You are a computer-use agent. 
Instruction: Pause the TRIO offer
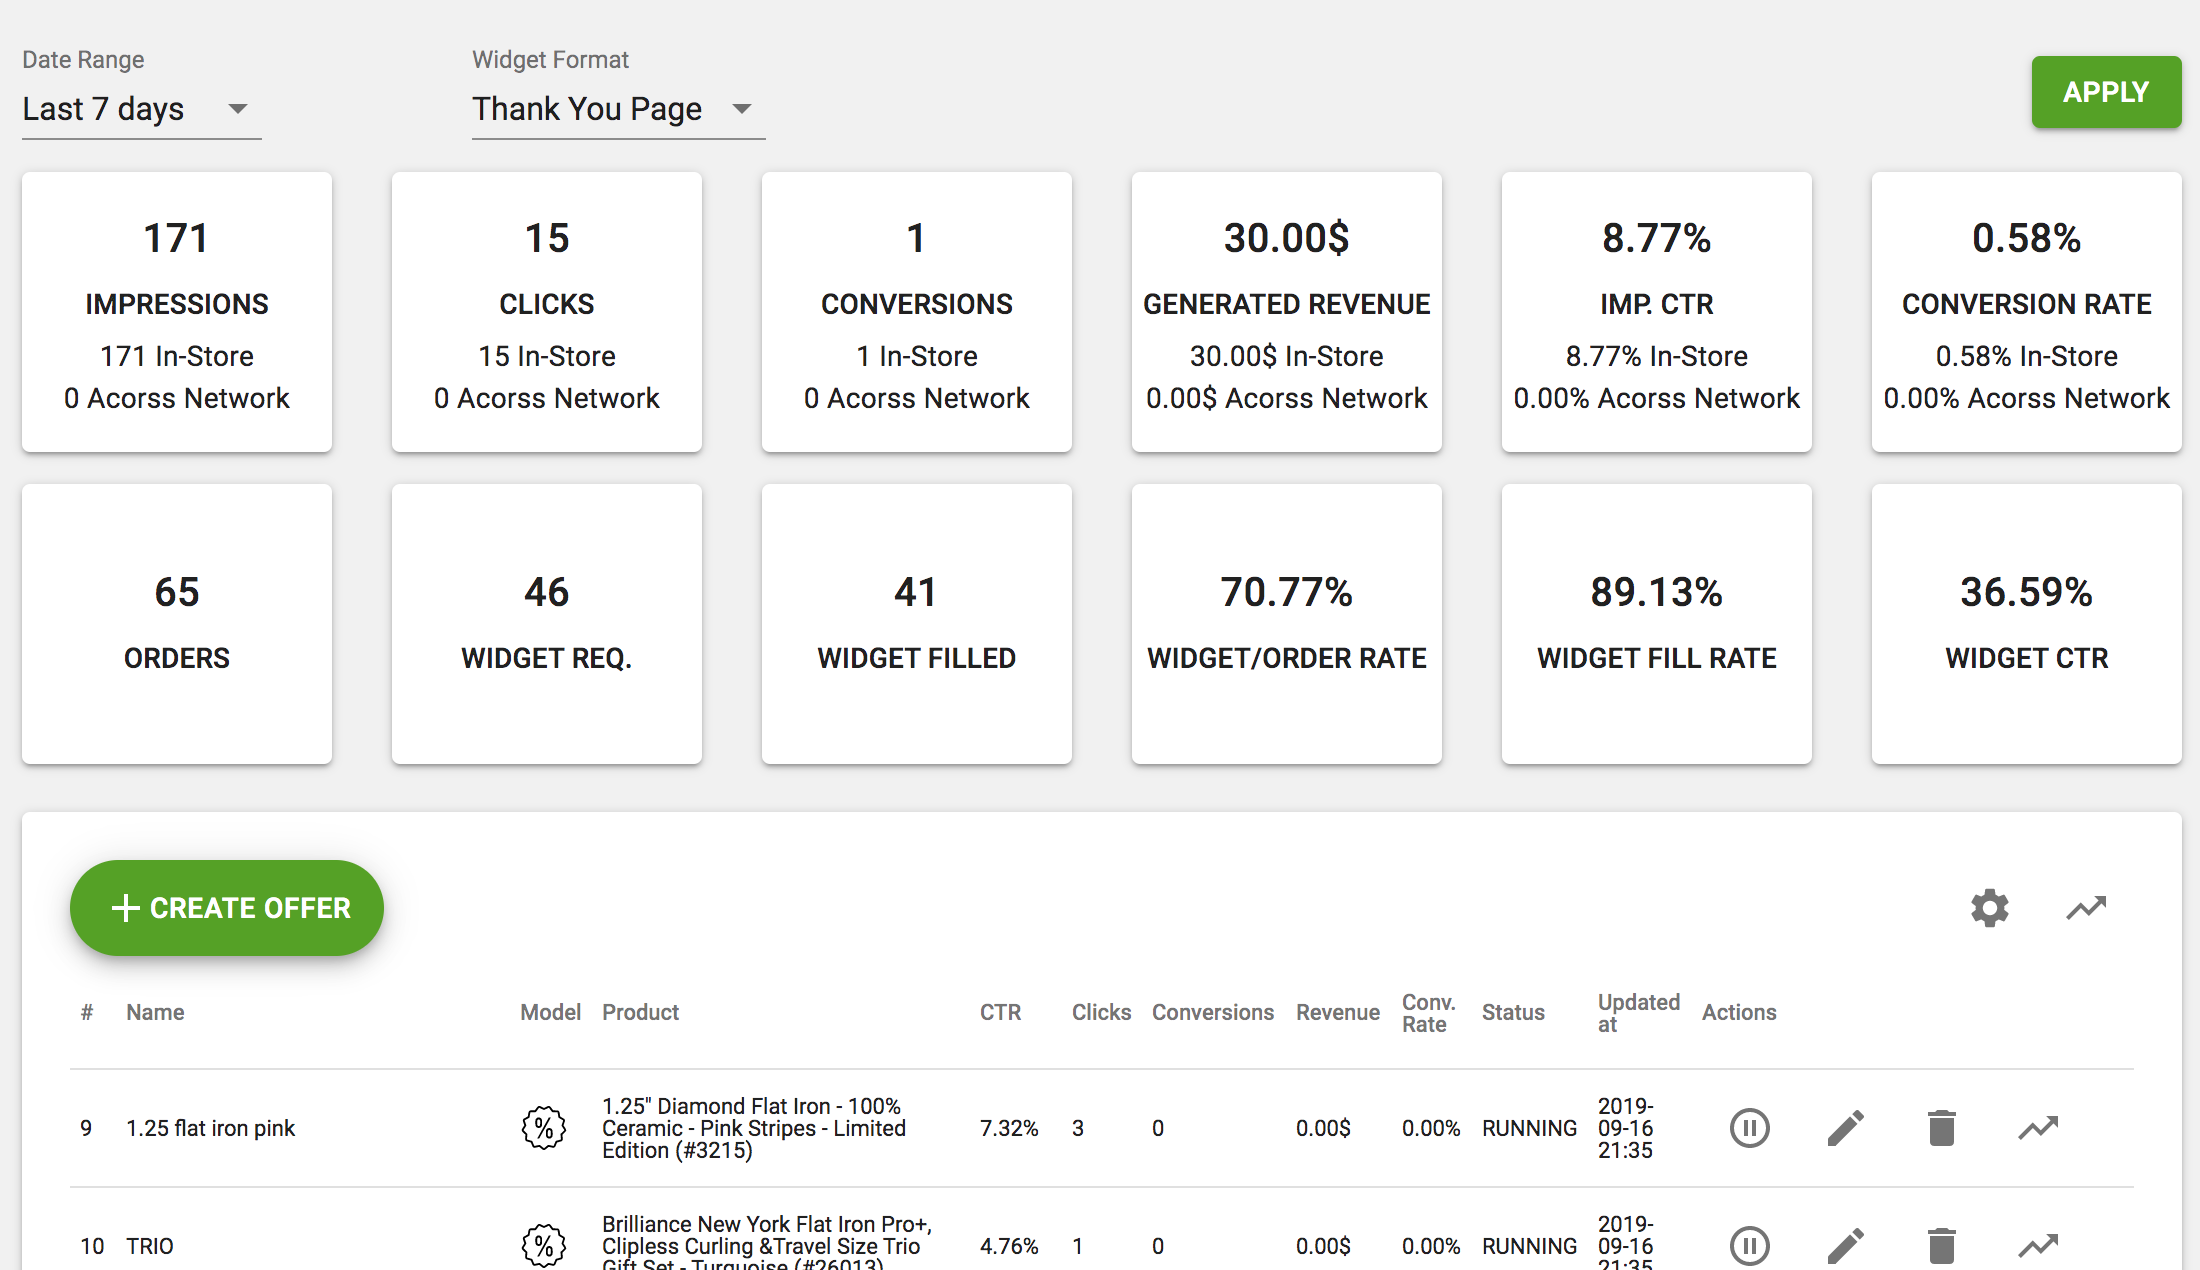1749,1246
